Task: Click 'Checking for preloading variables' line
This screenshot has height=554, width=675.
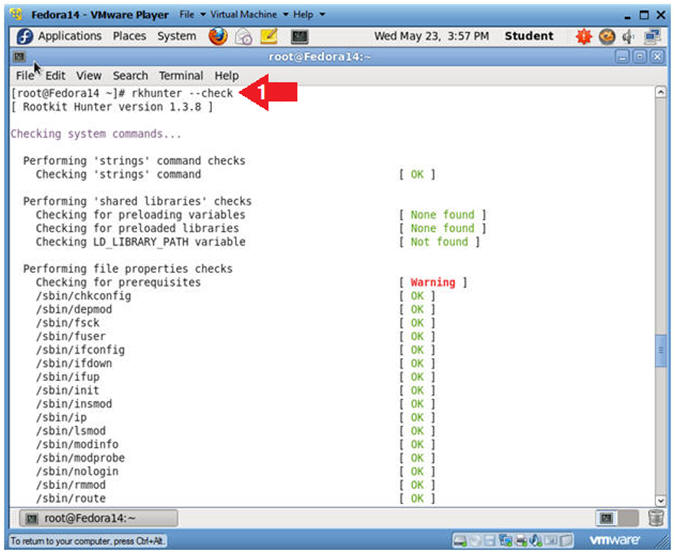Action: tap(141, 215)
